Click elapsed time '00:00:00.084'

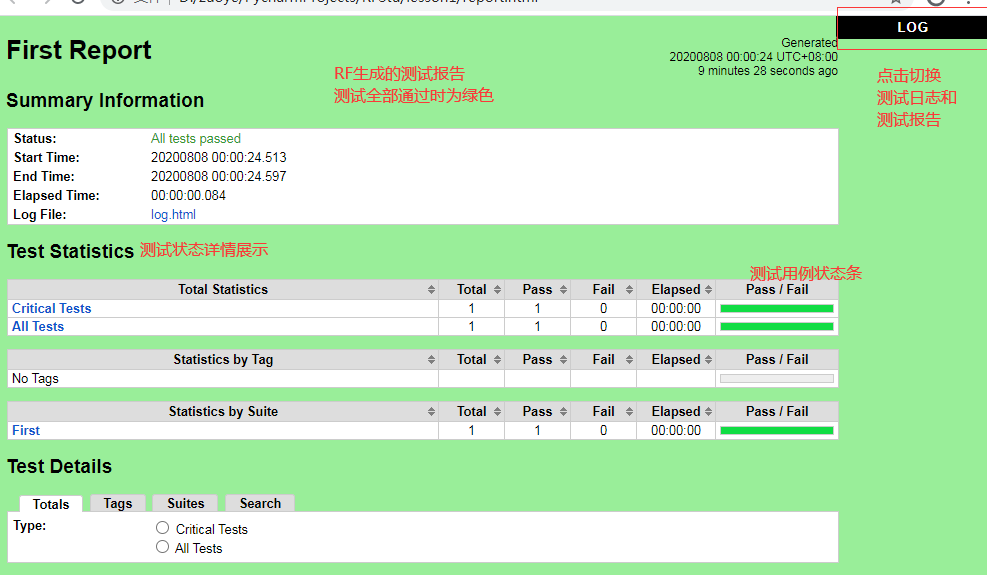(x=188, y=195)
